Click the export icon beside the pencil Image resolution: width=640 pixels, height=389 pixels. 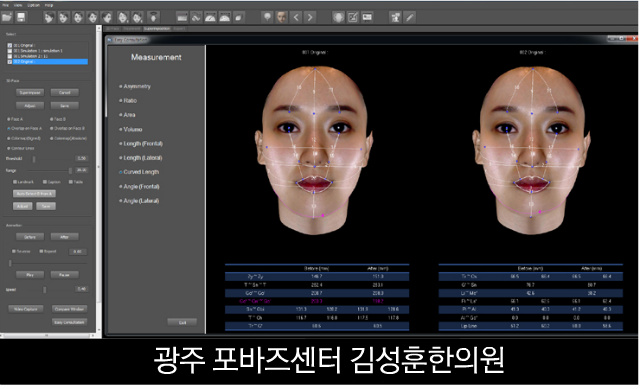[395, 17]
